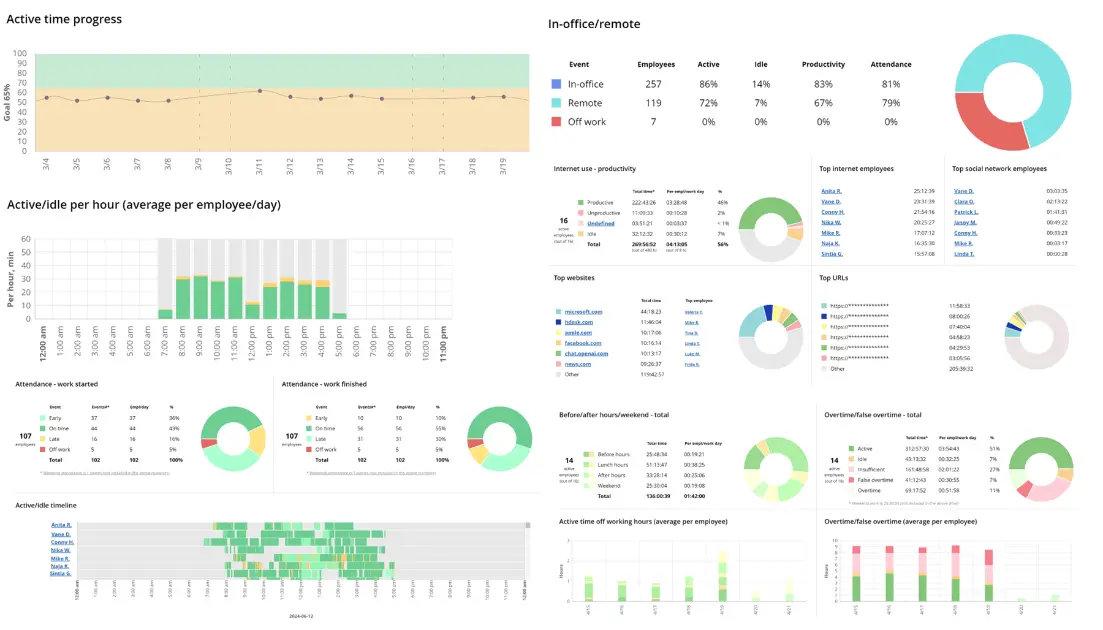1103x630 pixels.
Task: Click the Off work red legend marker
Action: point(556,121)
